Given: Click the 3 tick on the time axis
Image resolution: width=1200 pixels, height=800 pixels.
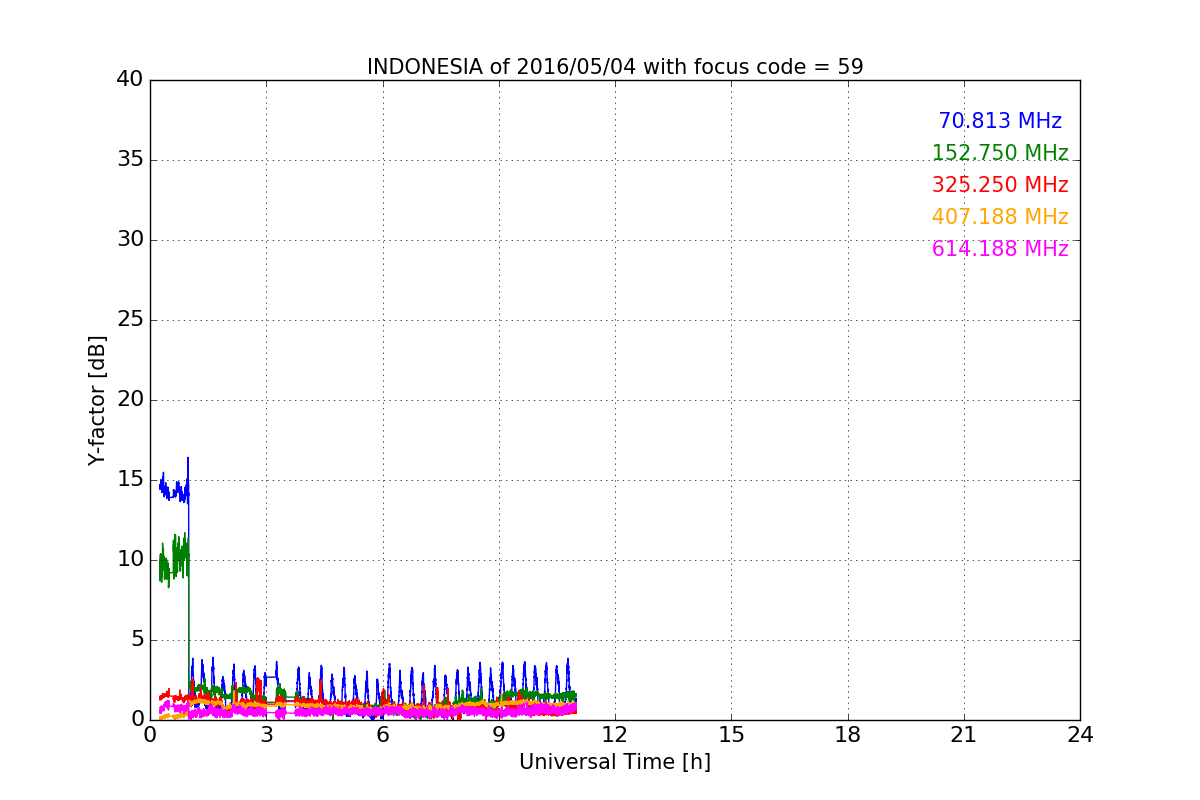Looking at the screenshot, I should 266,734.
